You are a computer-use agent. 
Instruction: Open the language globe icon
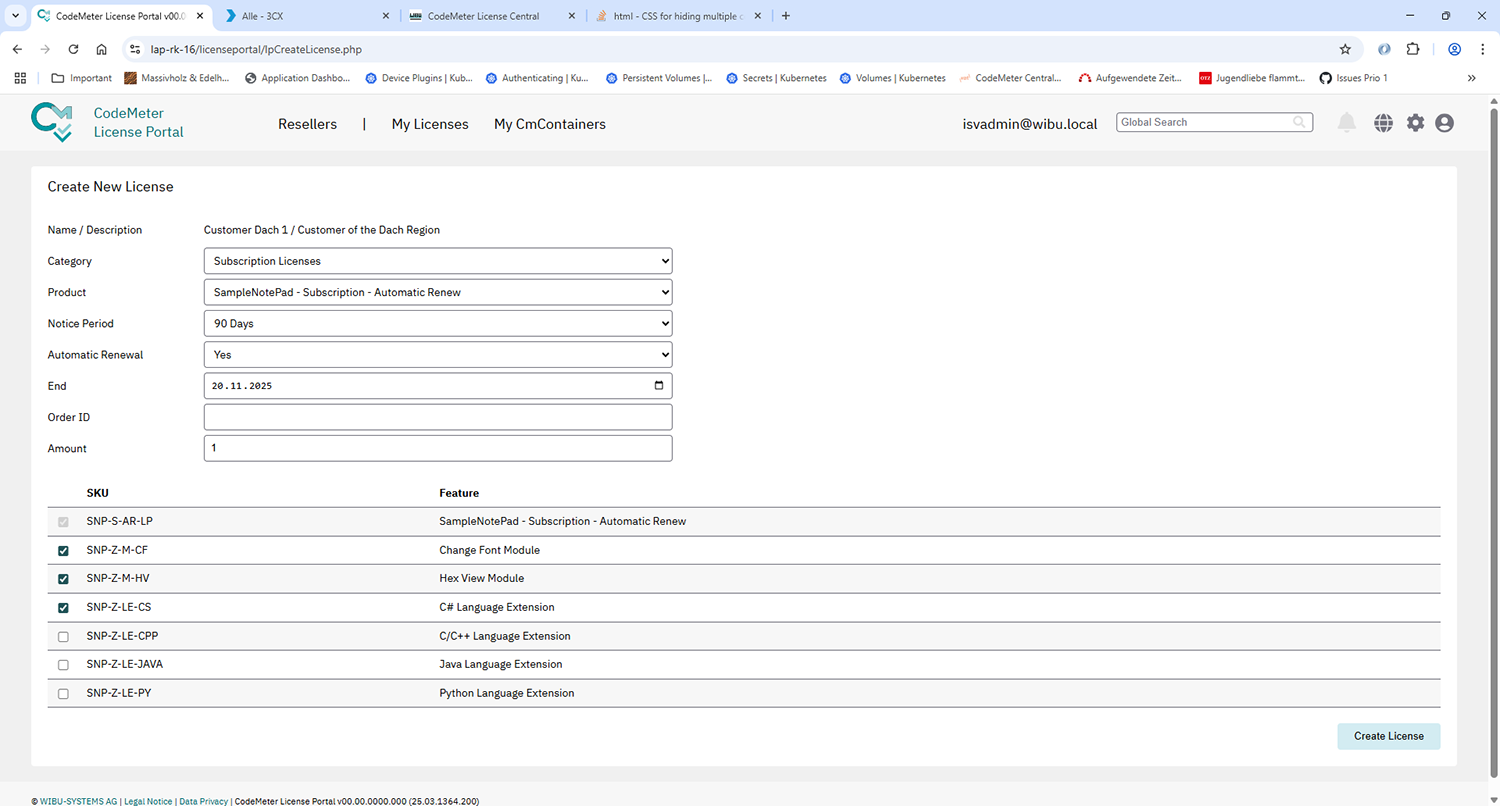pos(1383,123)
